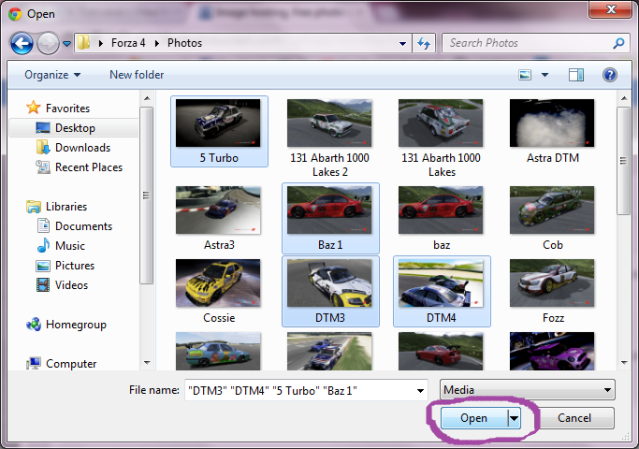This screenshot has height=449, width=639.
Task: Click the folder icon in address bar
Action: click(x=84, y=43)
